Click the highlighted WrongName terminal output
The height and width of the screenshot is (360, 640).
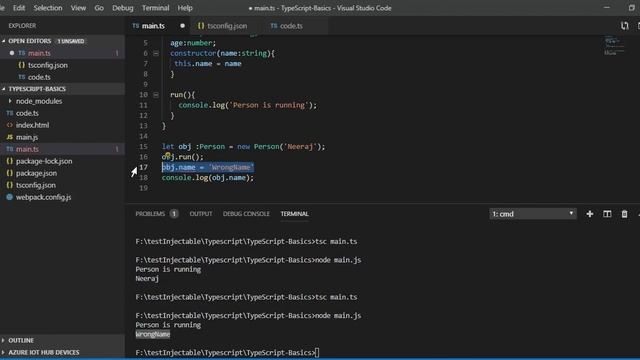tap(153, 334)
